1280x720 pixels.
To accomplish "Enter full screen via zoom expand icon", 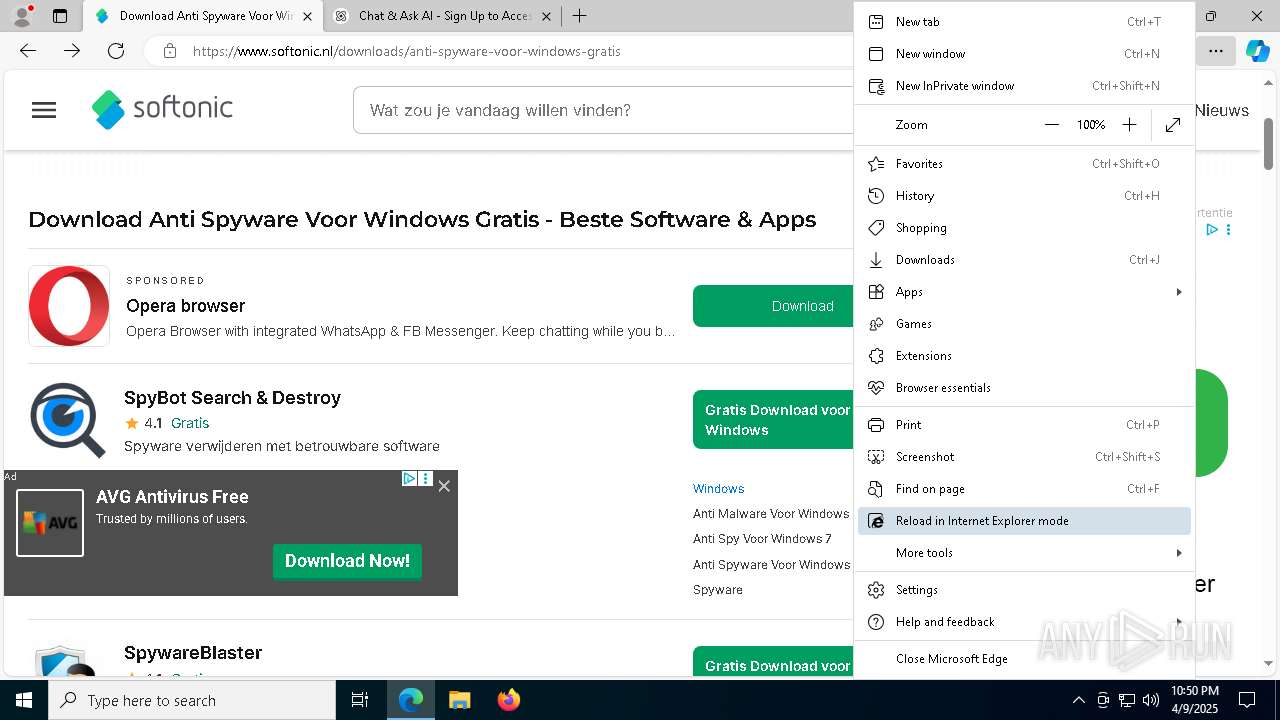I will pos(1173,125).
